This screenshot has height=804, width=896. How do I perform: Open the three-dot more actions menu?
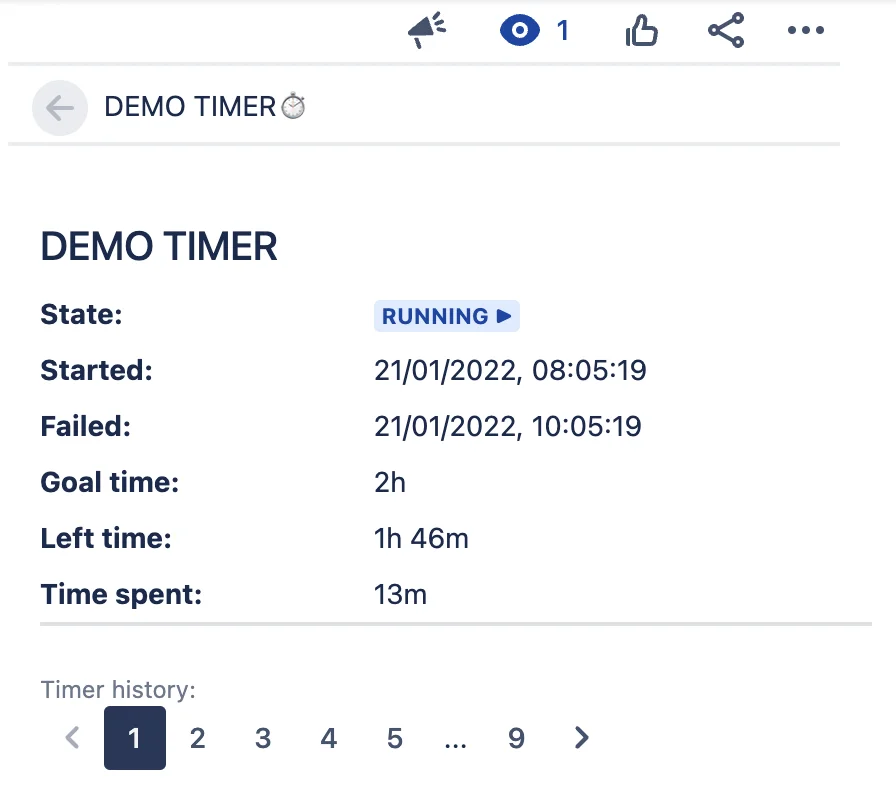pos(806,30)
